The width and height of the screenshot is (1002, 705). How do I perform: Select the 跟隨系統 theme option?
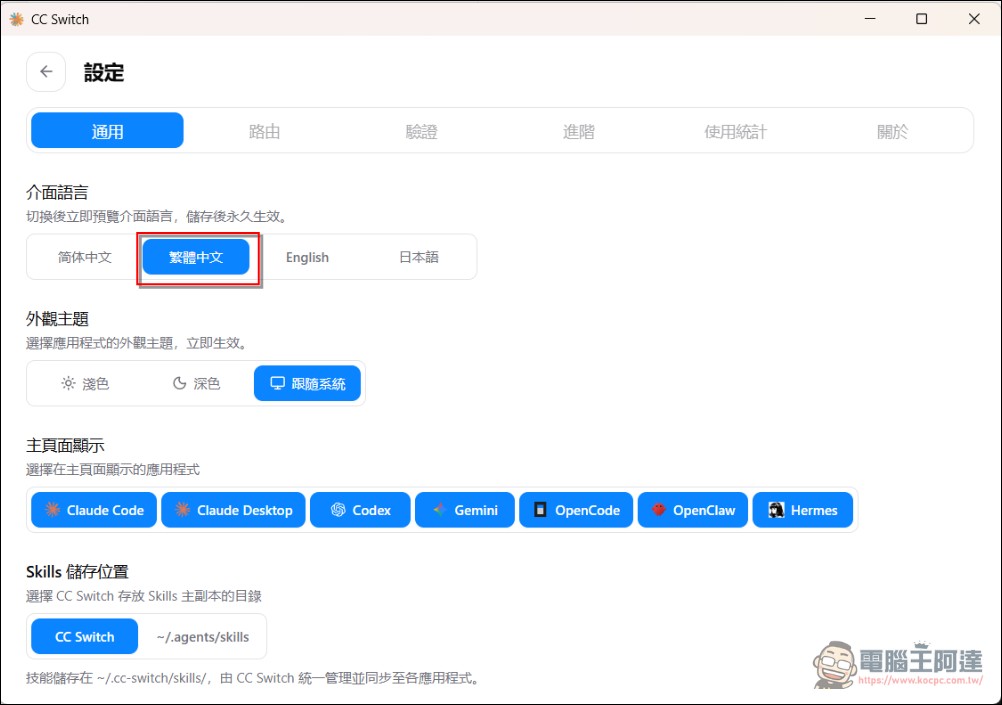(x=307, y=383)
